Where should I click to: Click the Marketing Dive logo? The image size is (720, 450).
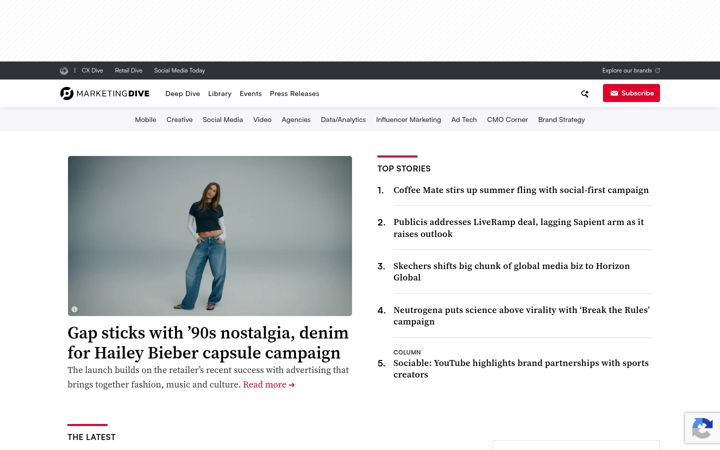pyautogui.click(x=105, y=93)
